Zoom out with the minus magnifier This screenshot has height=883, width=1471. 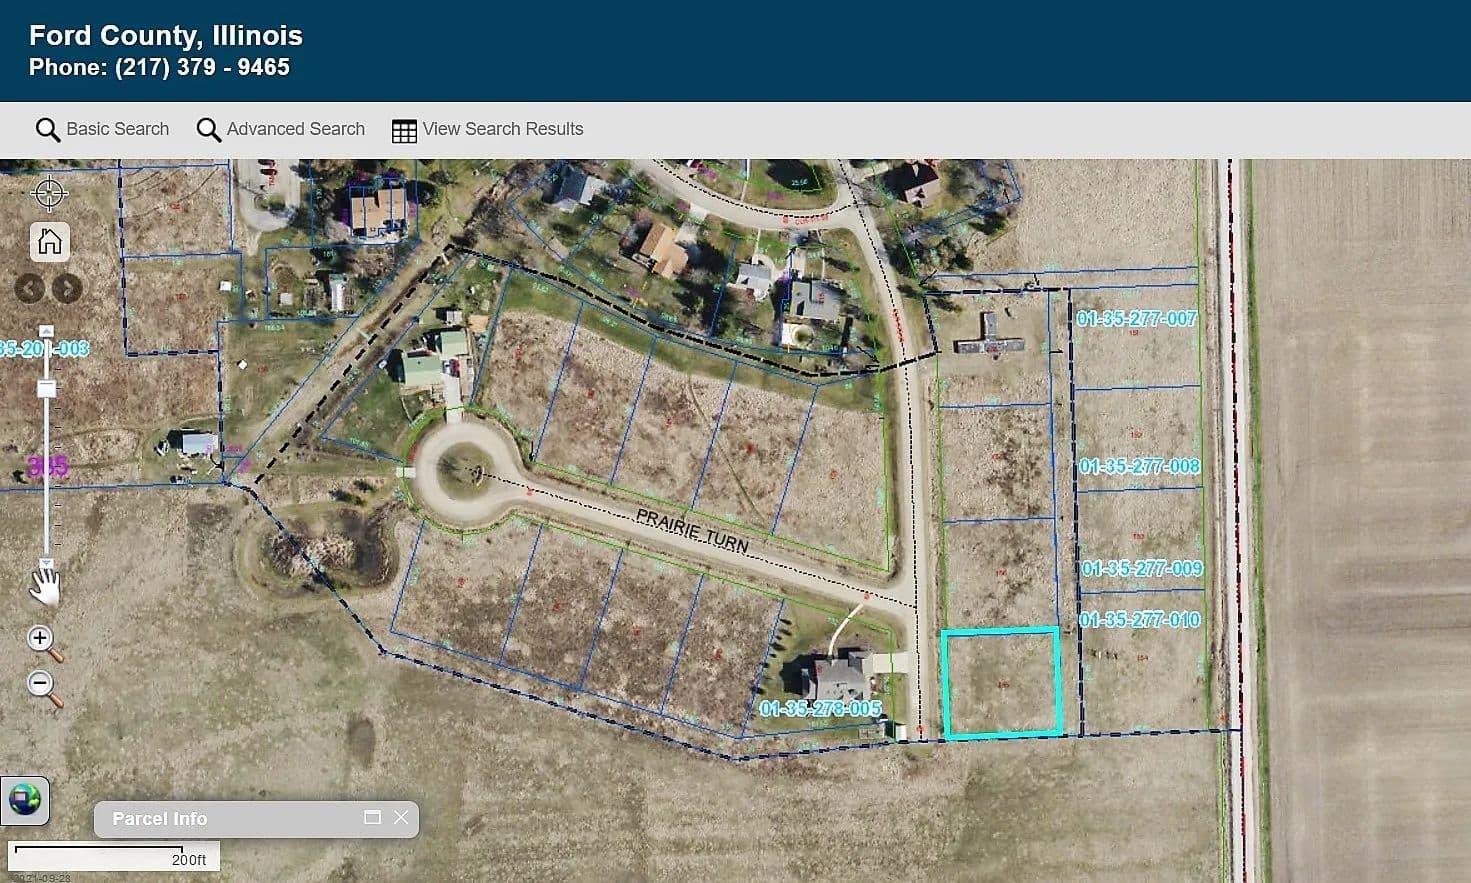click(42, 687)
